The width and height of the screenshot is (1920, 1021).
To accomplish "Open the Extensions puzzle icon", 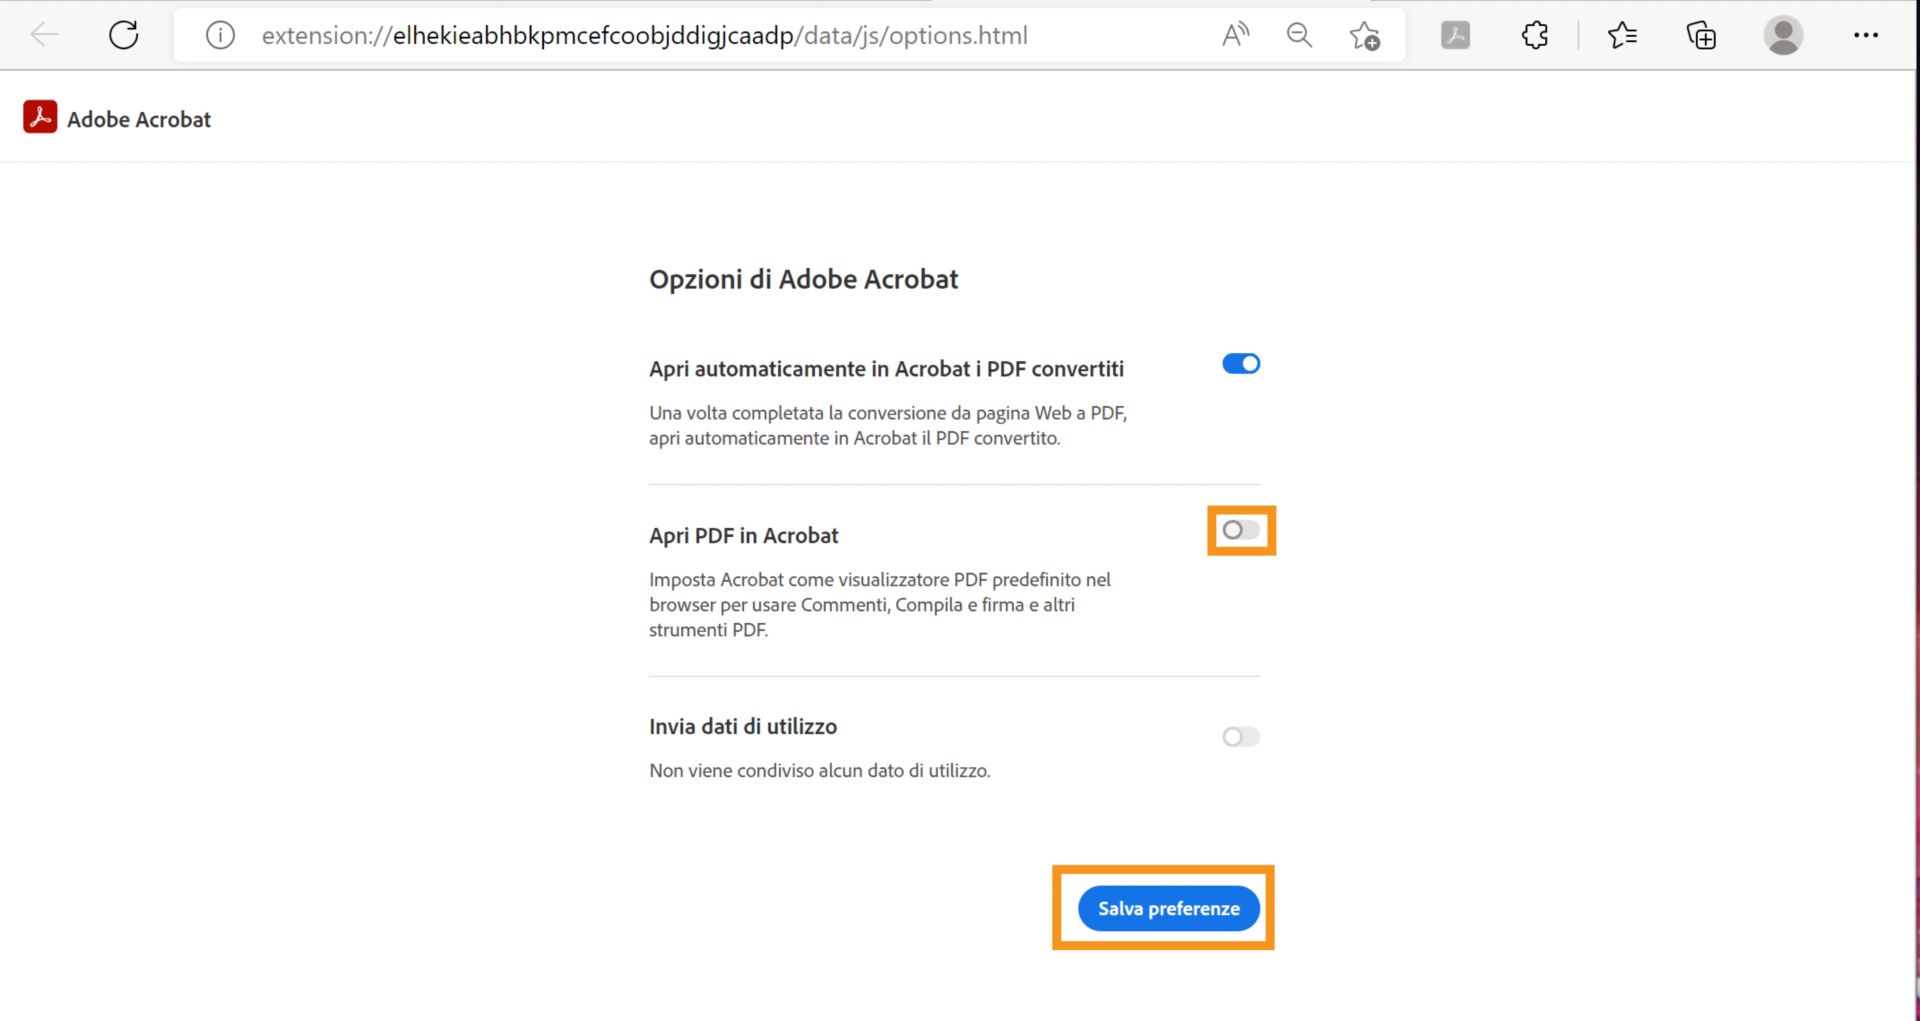I will click(1534, 34).
